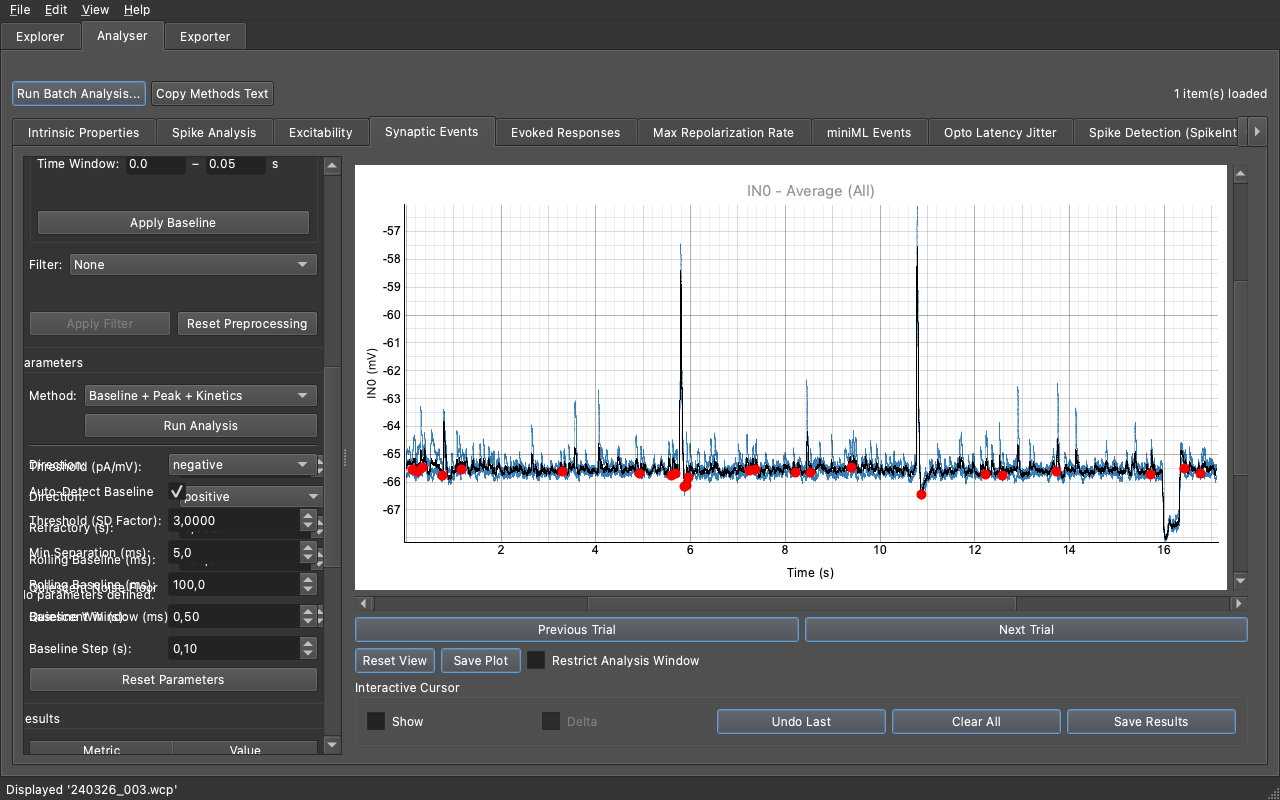Open the Filter dropdown set to None
Image resolution: width=1280 pixels, height=800 pixels.
coord(193,265)
